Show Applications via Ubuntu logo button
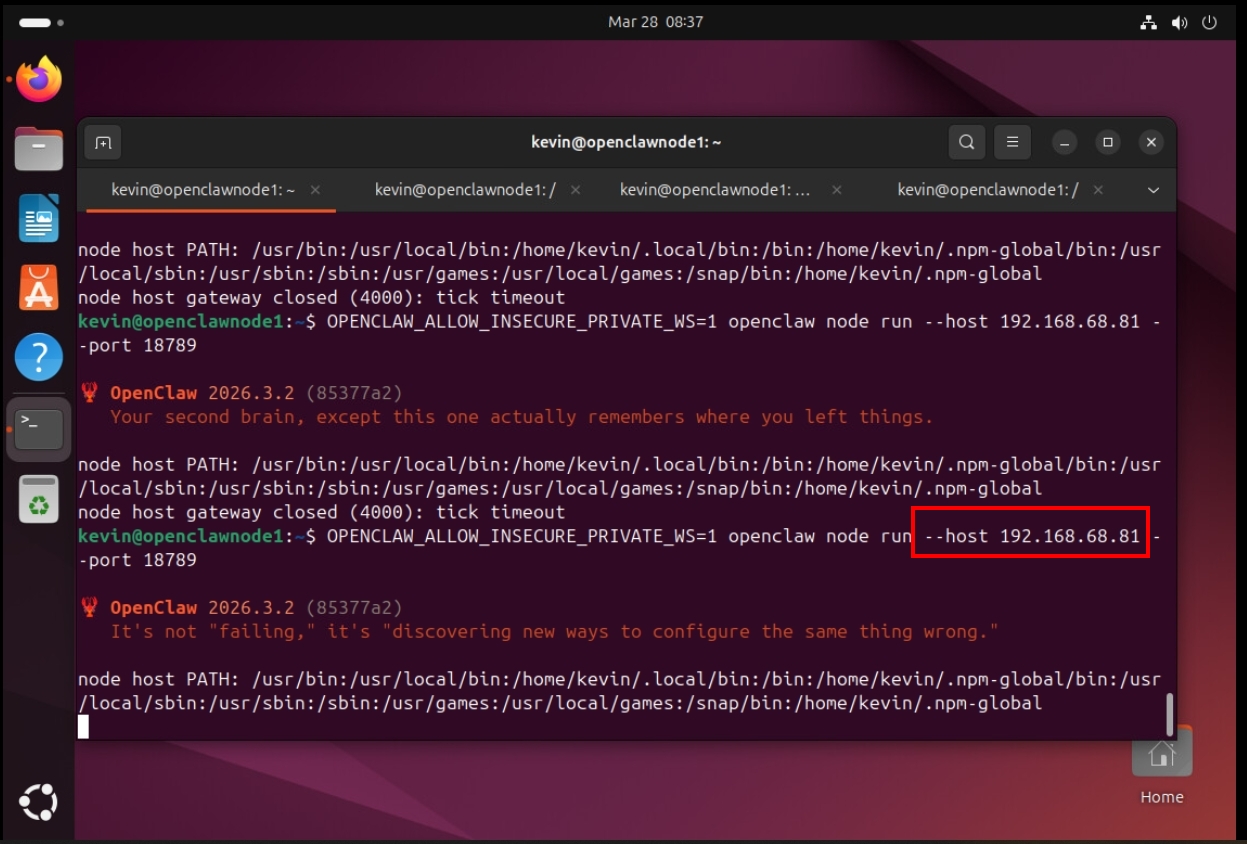Screen dimensions: 1247x844 click(x=39, y=802)
